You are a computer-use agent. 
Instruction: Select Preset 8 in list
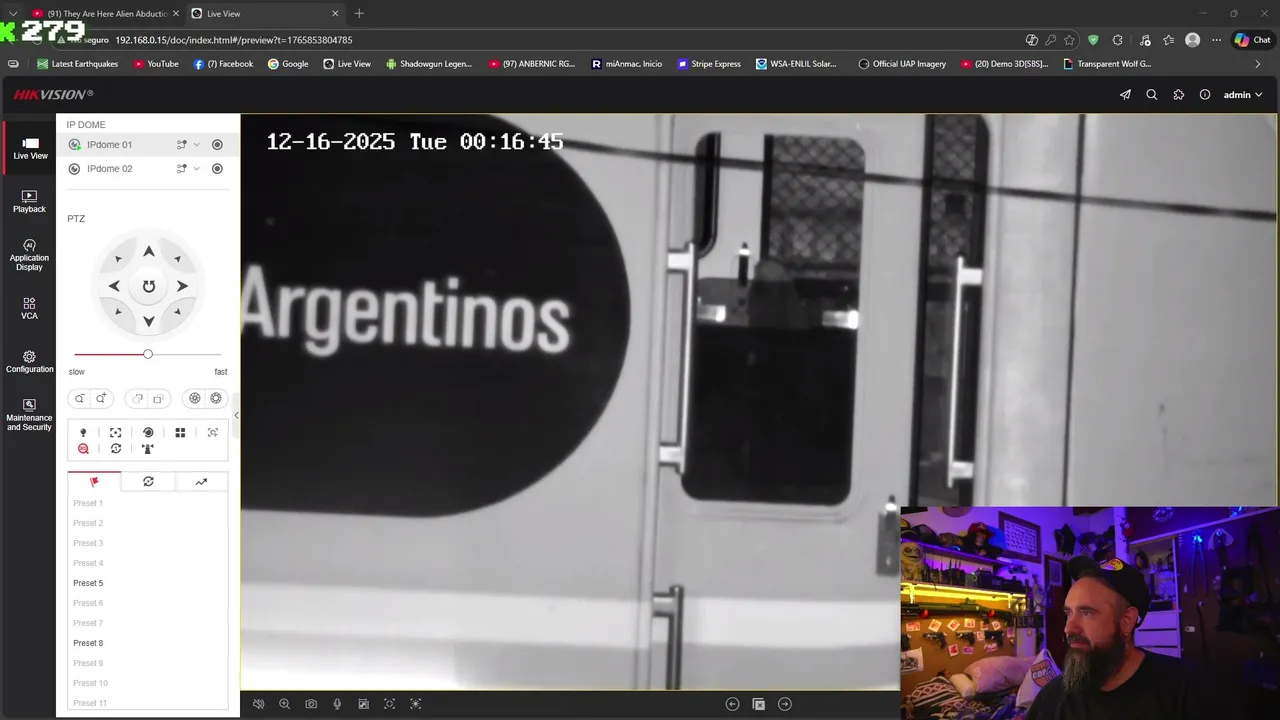click(88, 643)
